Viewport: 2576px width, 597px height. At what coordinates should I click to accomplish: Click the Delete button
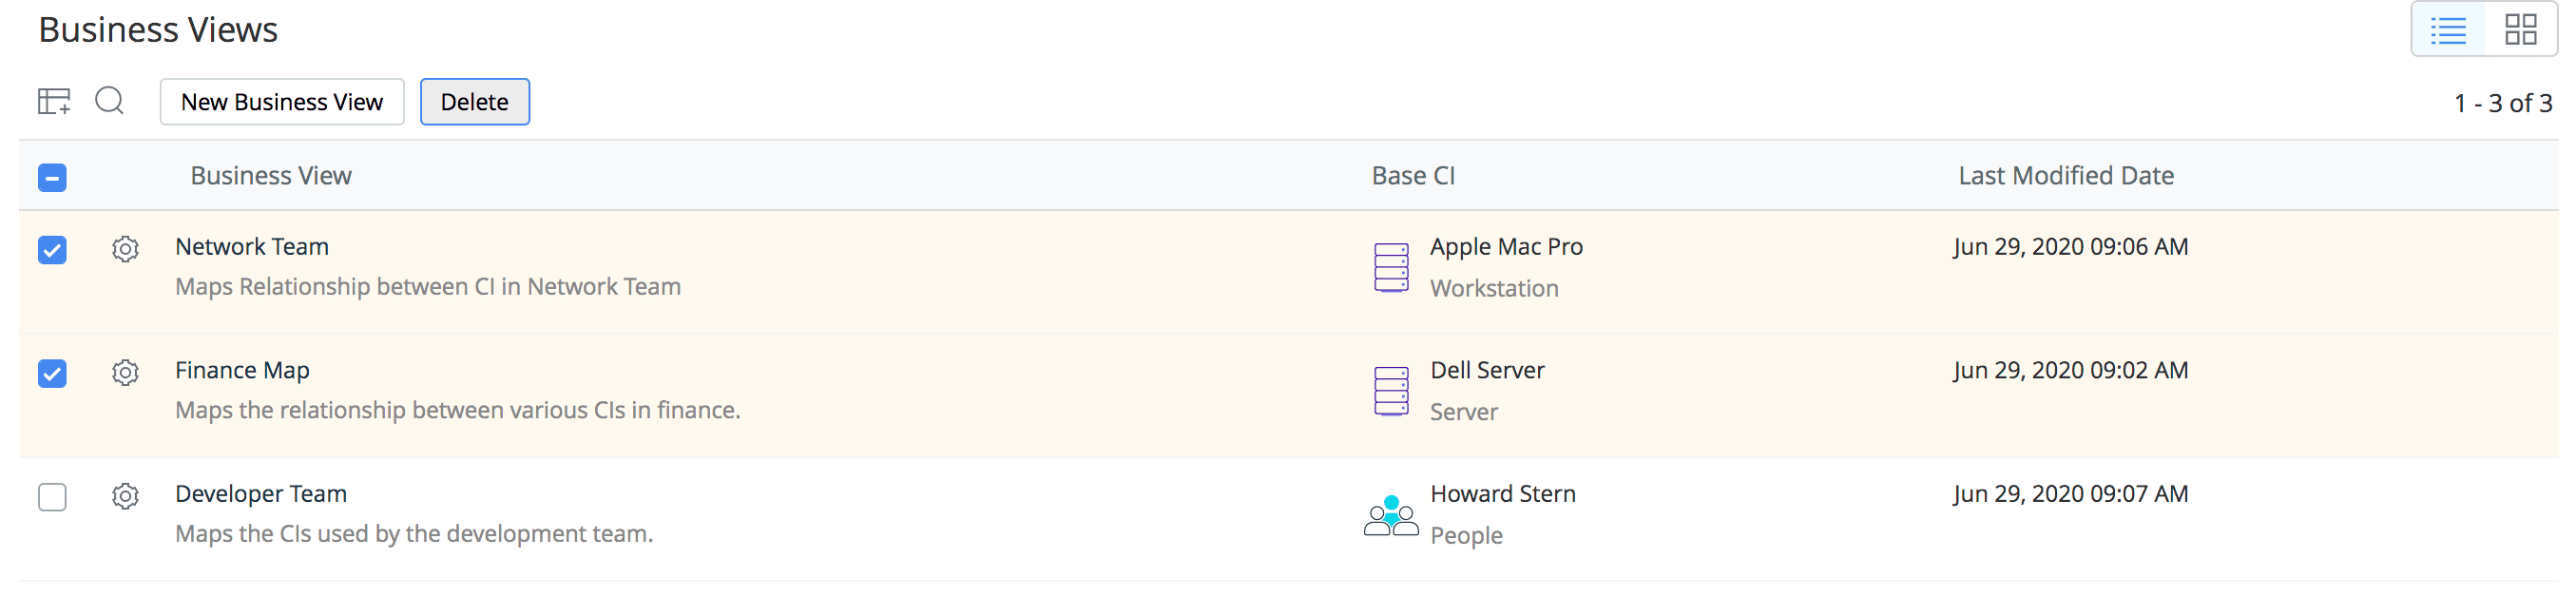(474, 102)
